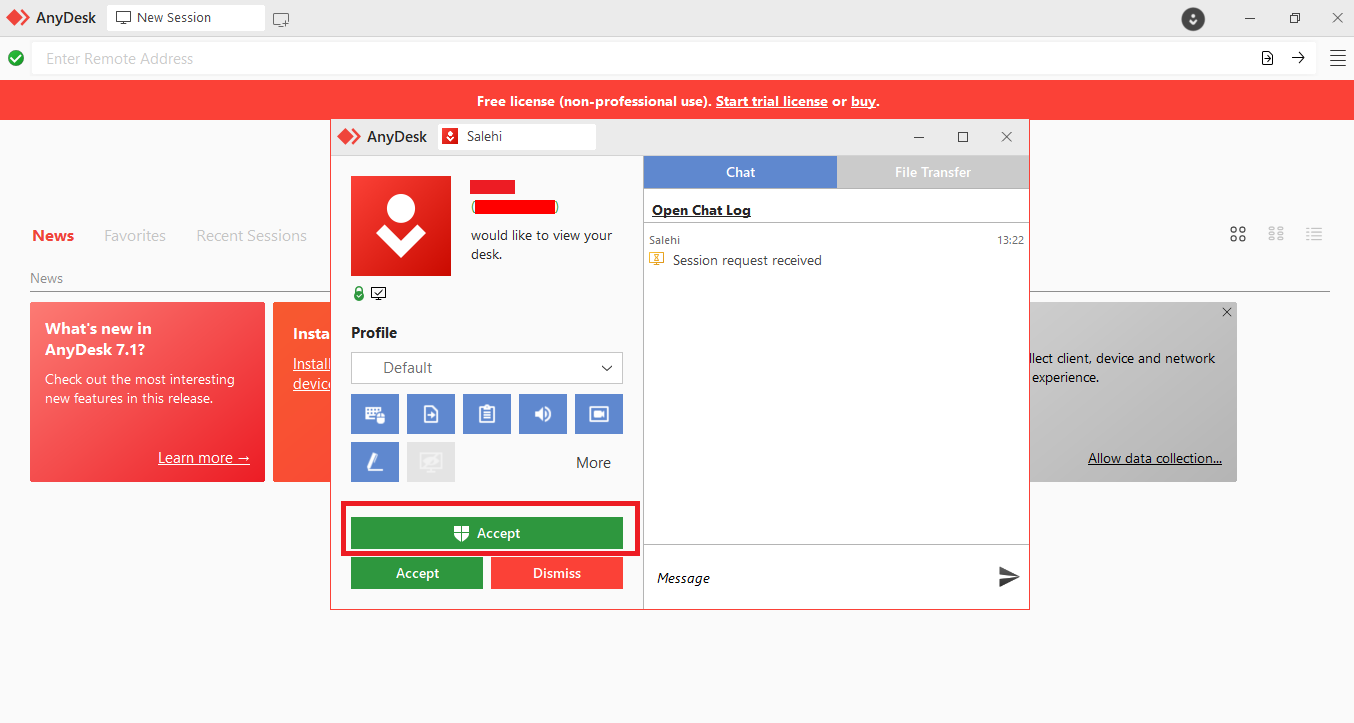Switch to the Chat tab

point(740,172)
